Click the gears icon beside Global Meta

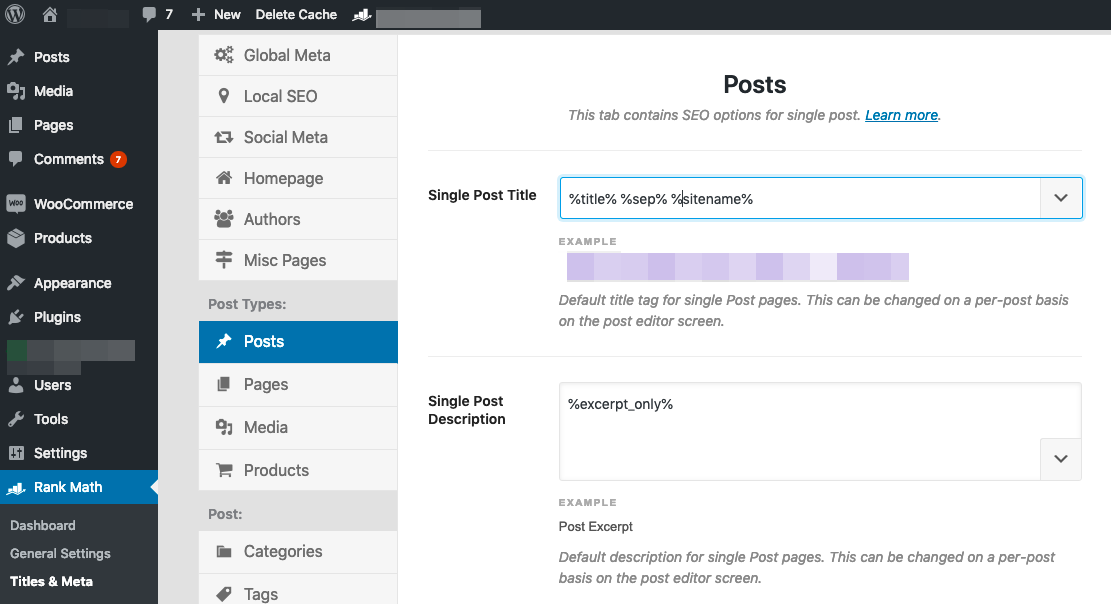coord(224,55)
